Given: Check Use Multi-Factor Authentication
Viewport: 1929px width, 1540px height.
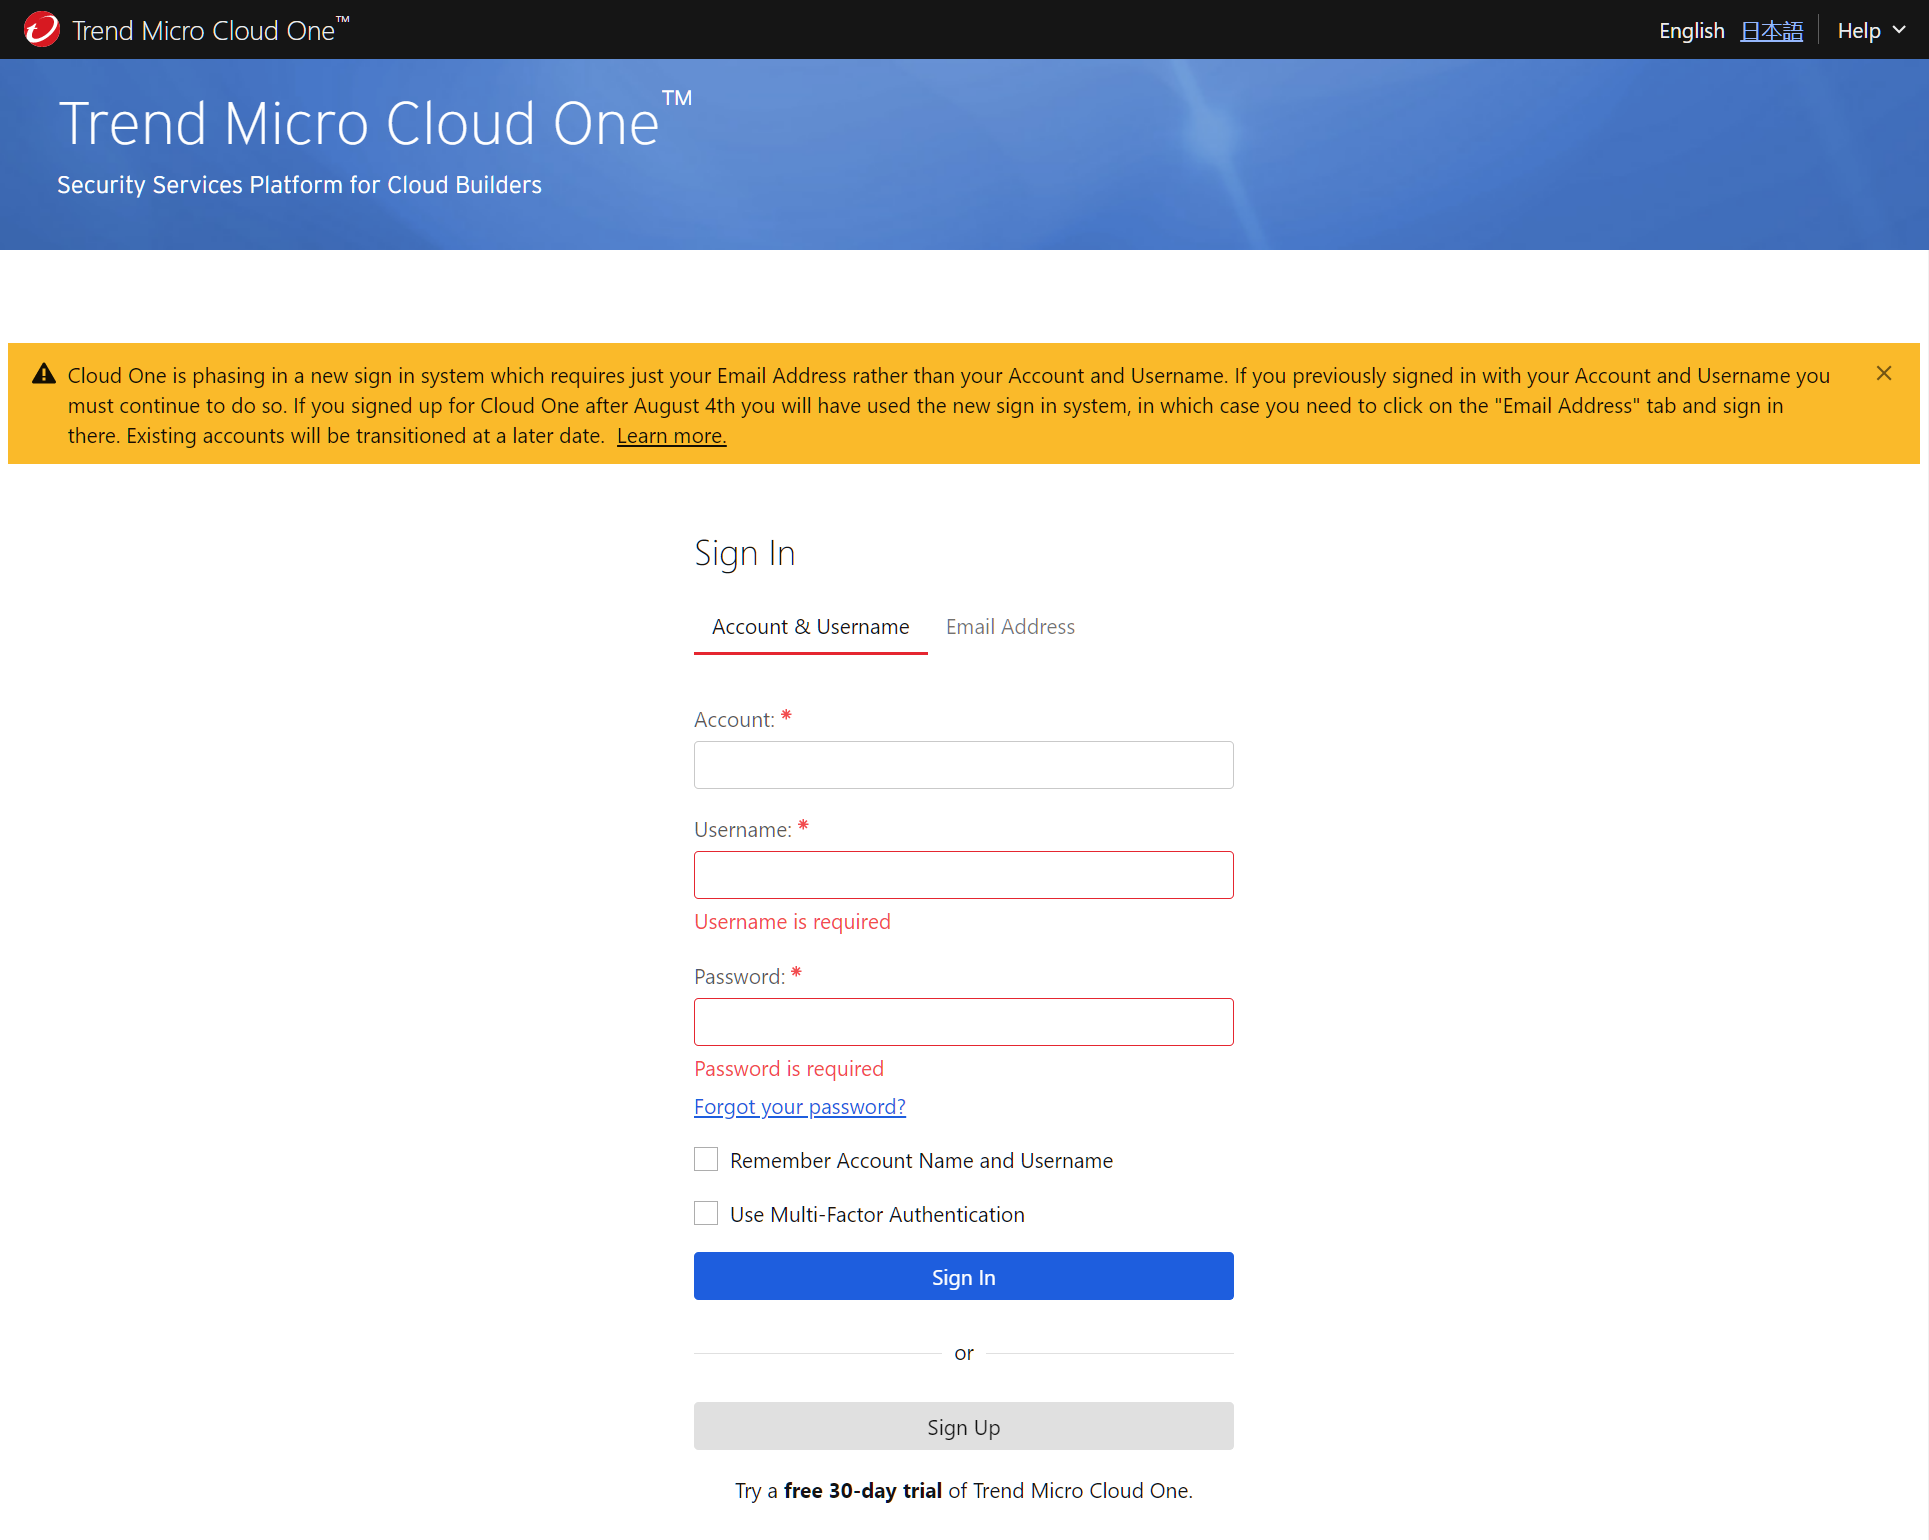Looking at the screenshot, I should (705, 1212).
